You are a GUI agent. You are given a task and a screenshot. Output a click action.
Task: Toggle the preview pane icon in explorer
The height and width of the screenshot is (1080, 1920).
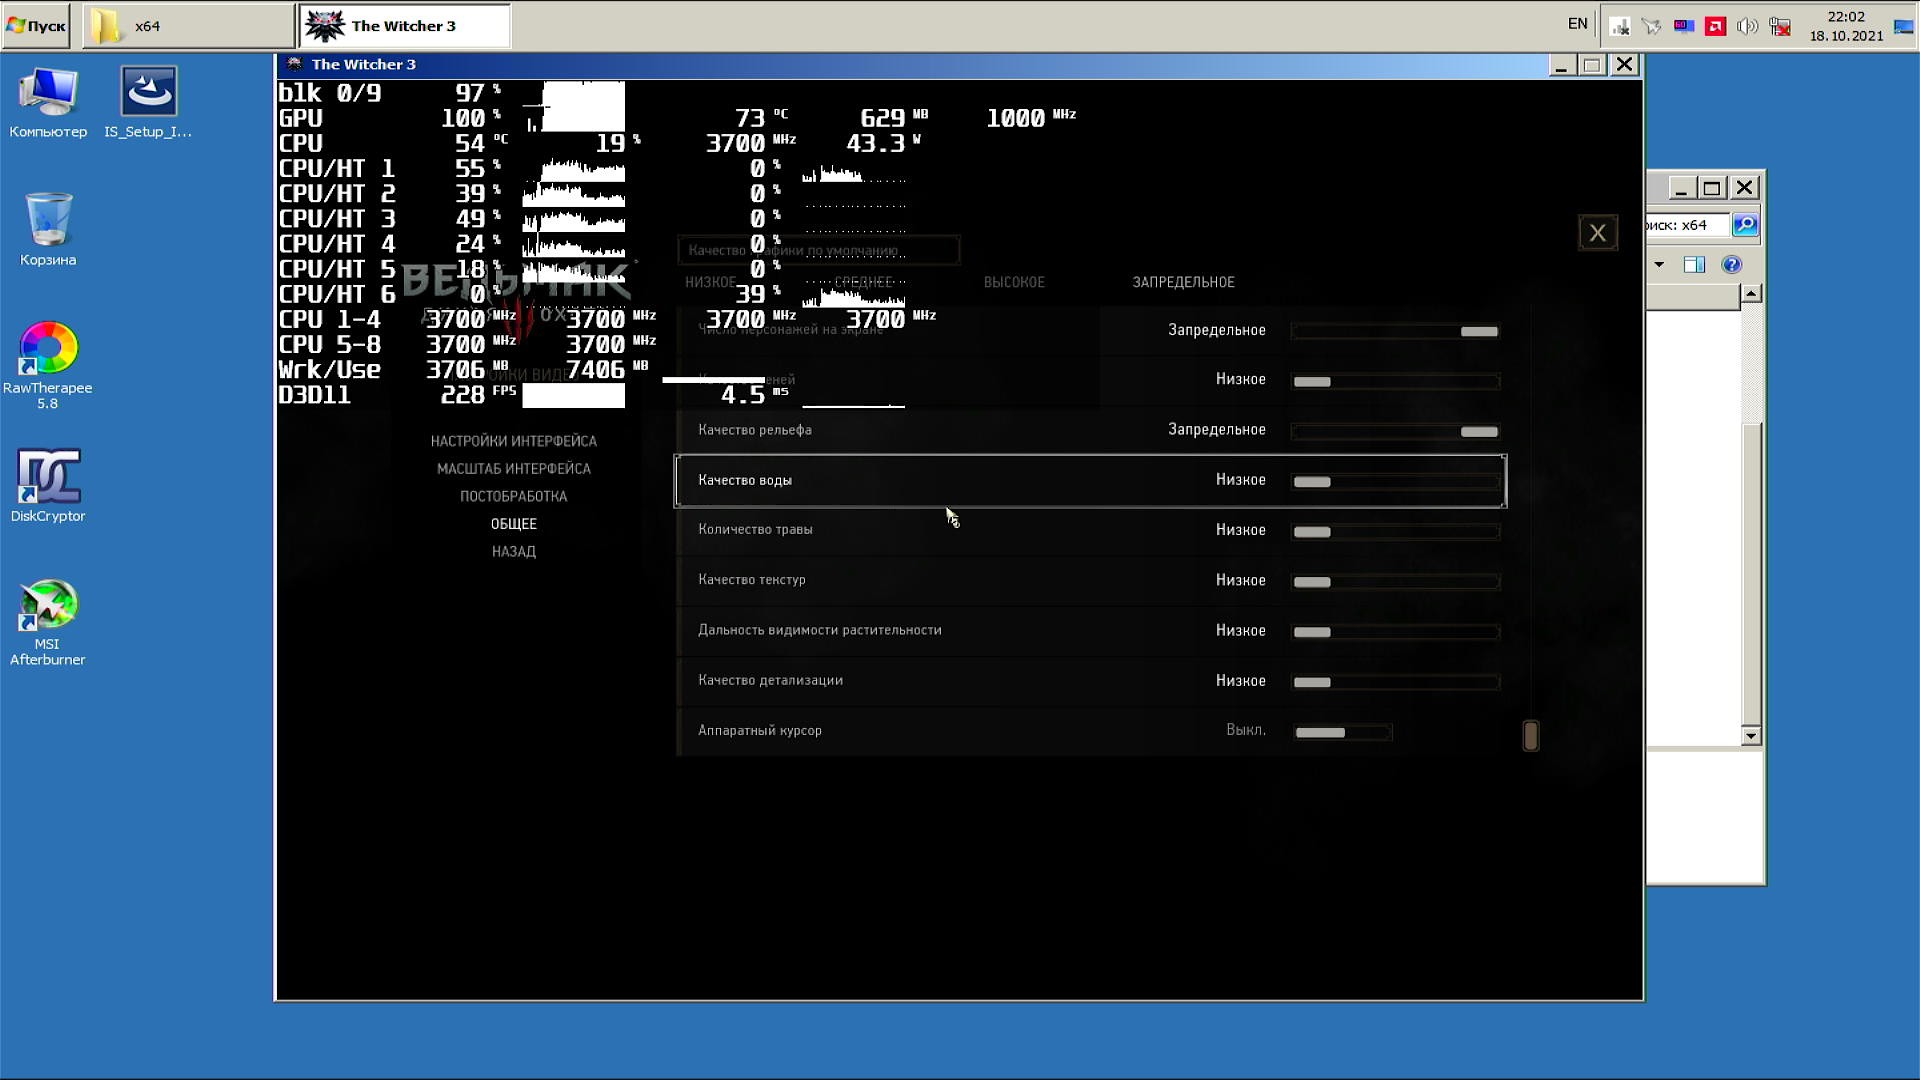click(1694, 265)
